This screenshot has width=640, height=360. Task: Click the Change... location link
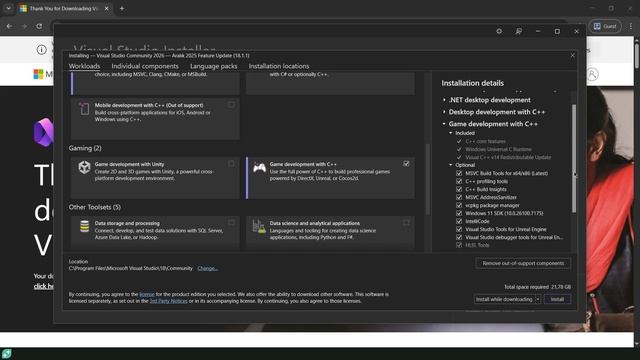pos(207,268)
